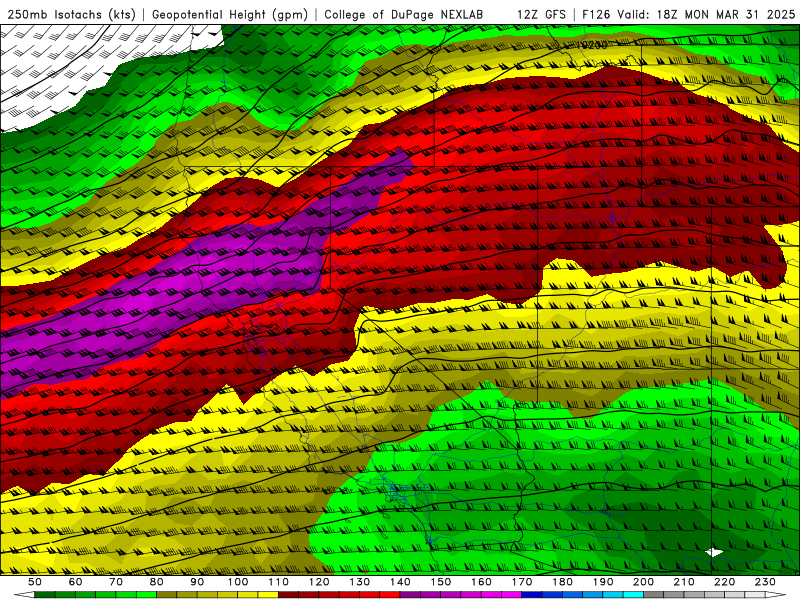This screenshot has height=600, width=800.
Task: Select the dark red swatch starting at 110
Action: (288, 595)
